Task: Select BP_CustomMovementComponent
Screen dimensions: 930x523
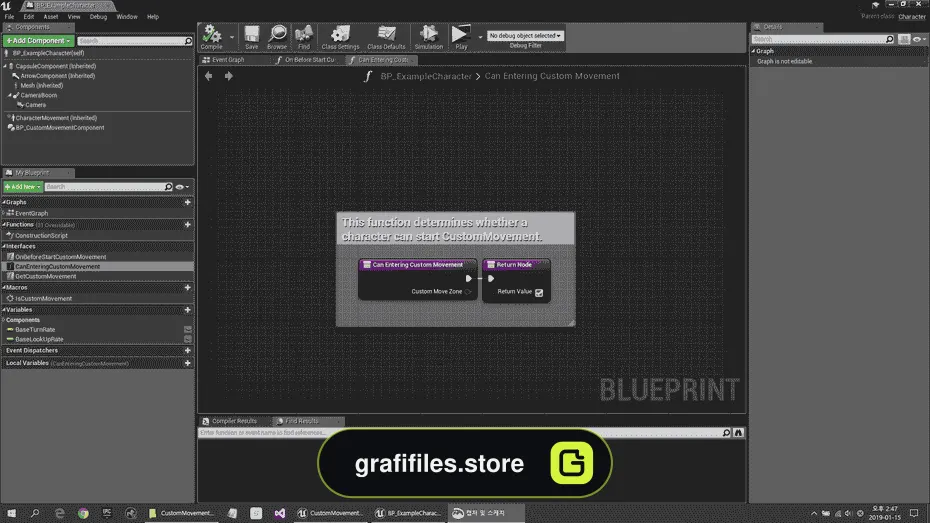Action: click(60, 127)
